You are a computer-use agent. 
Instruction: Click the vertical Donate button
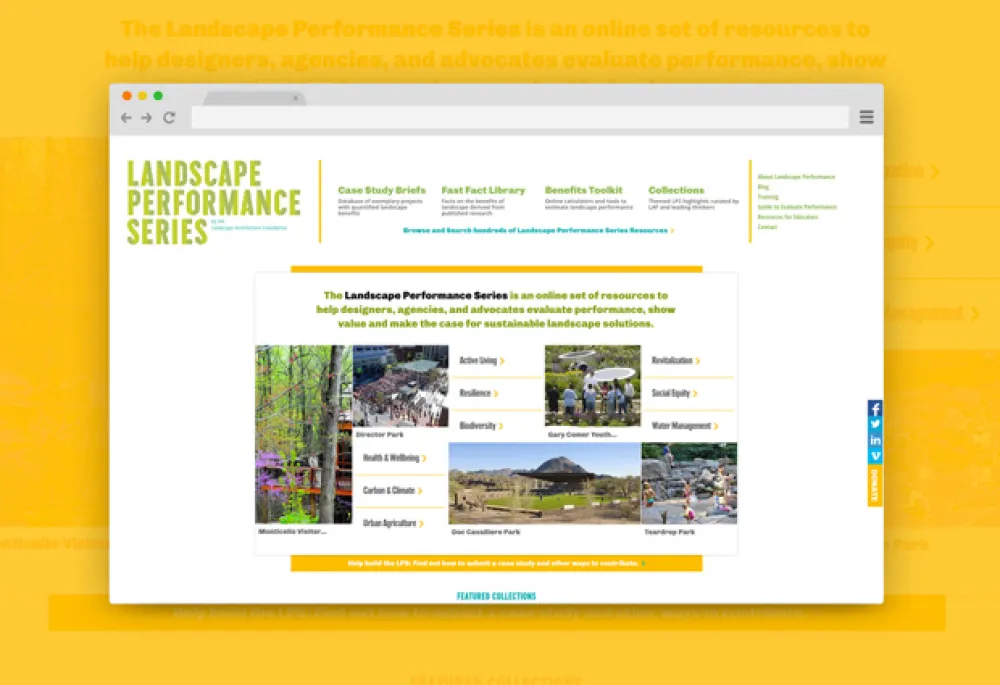click(875, 485)
